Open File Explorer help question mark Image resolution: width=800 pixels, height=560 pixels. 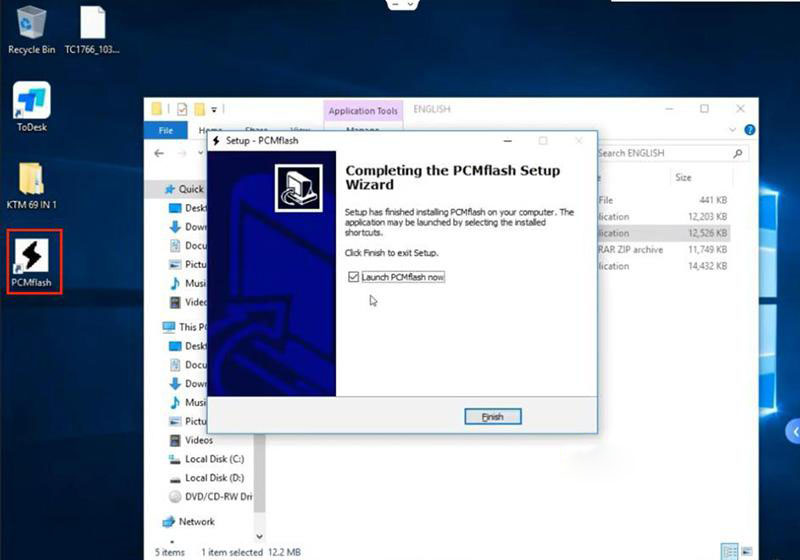[749, 130]
